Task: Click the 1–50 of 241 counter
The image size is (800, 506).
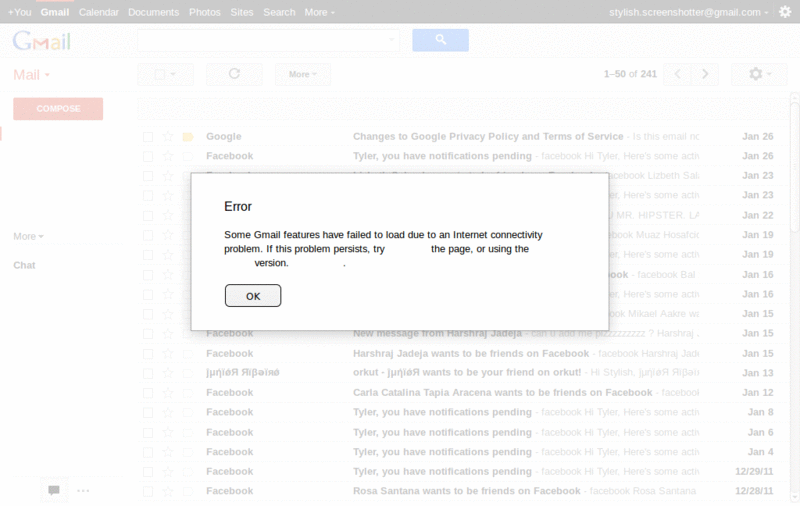Action: [x=630, y=74]
